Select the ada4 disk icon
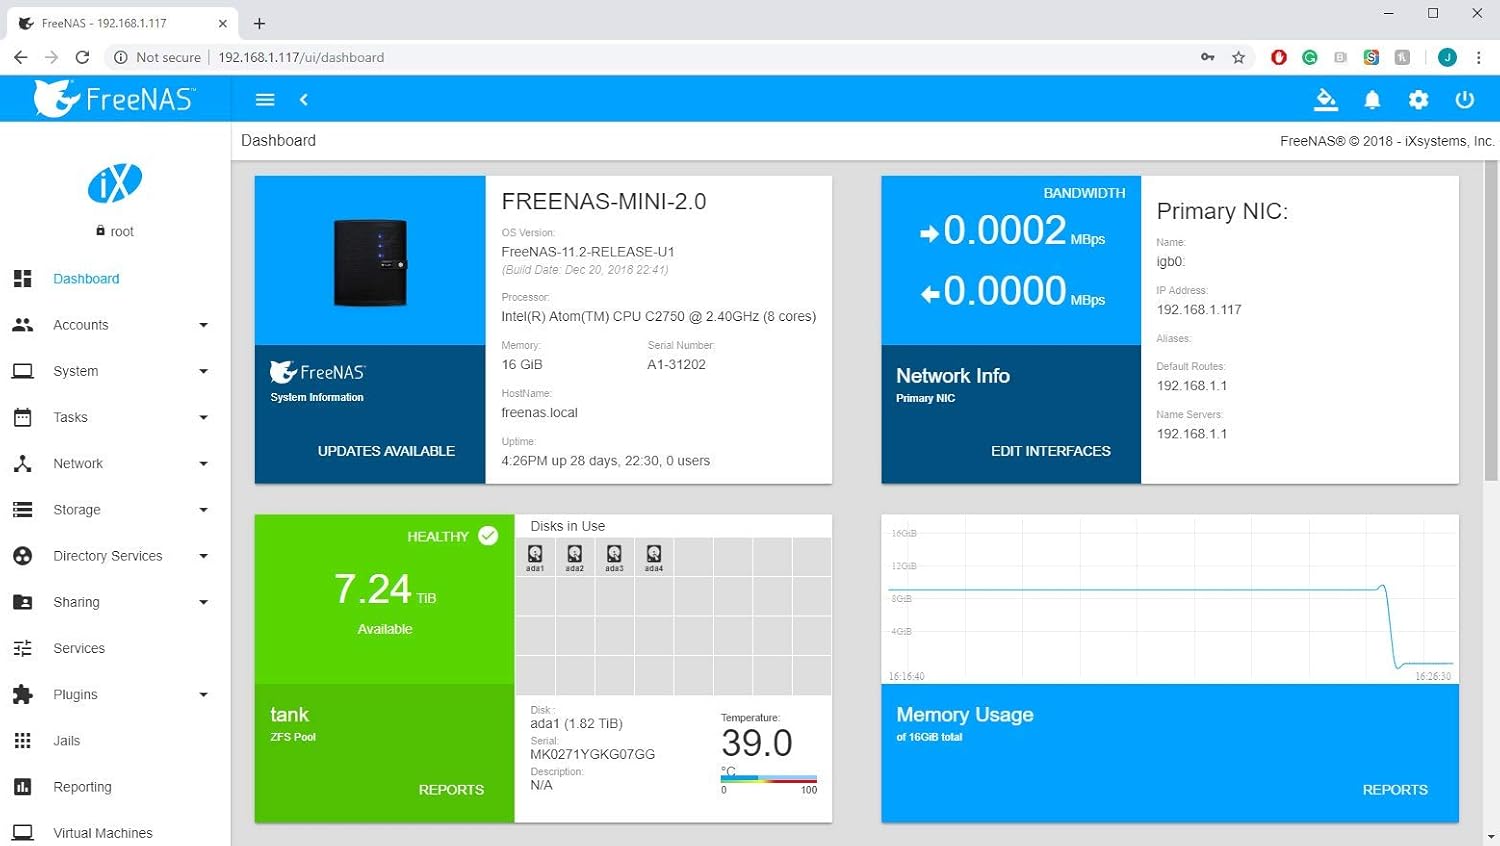Image resolution: width=1500 pixels, height=846 pixels. (x=653, y=557)
